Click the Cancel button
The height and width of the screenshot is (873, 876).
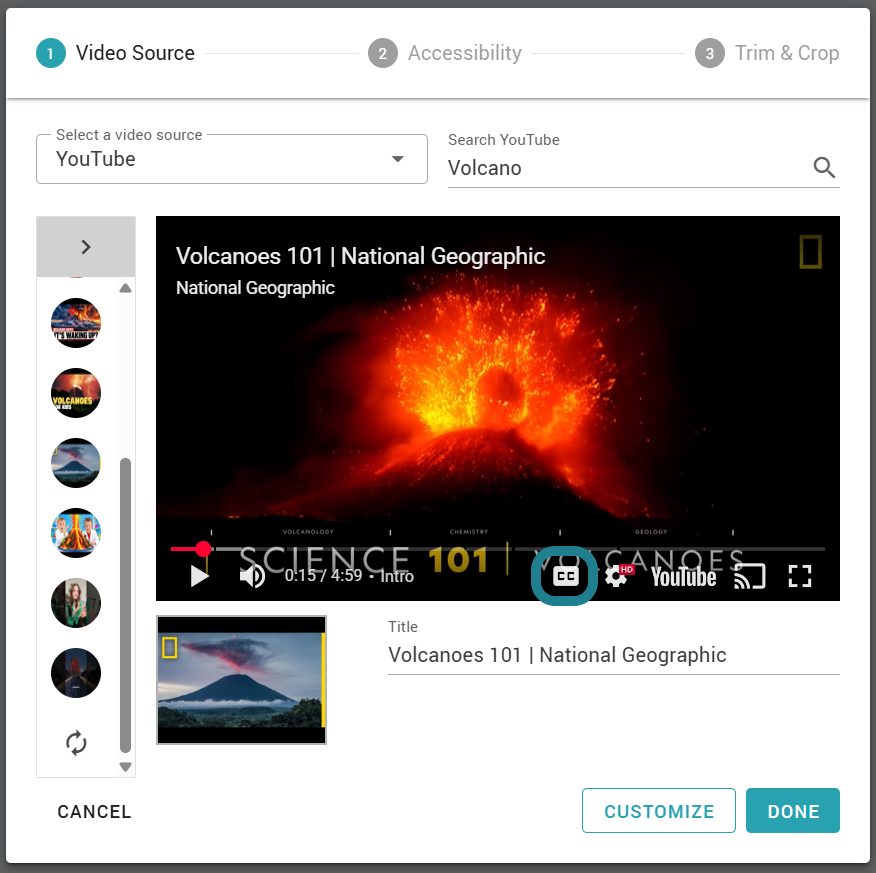(94, 811)
